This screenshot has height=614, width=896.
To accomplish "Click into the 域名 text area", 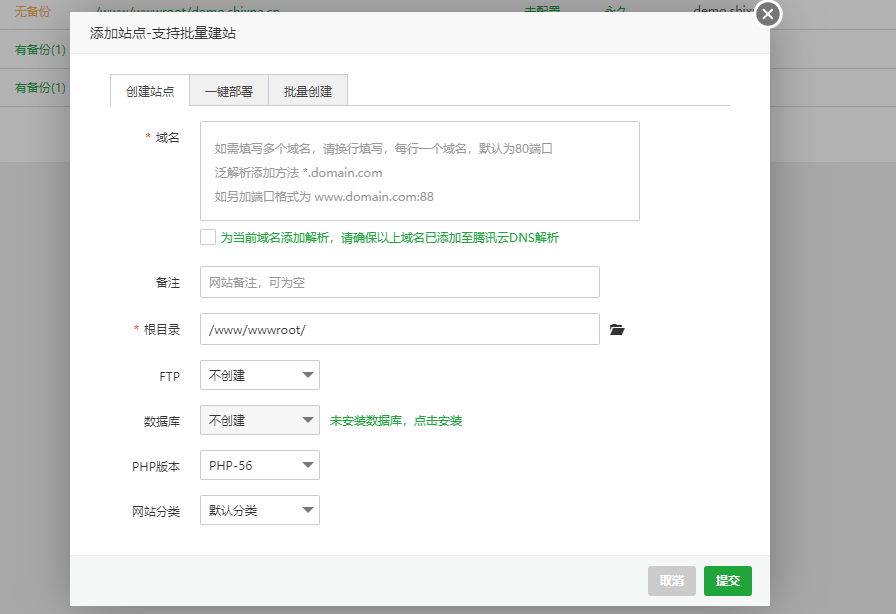I will (419, 171).
